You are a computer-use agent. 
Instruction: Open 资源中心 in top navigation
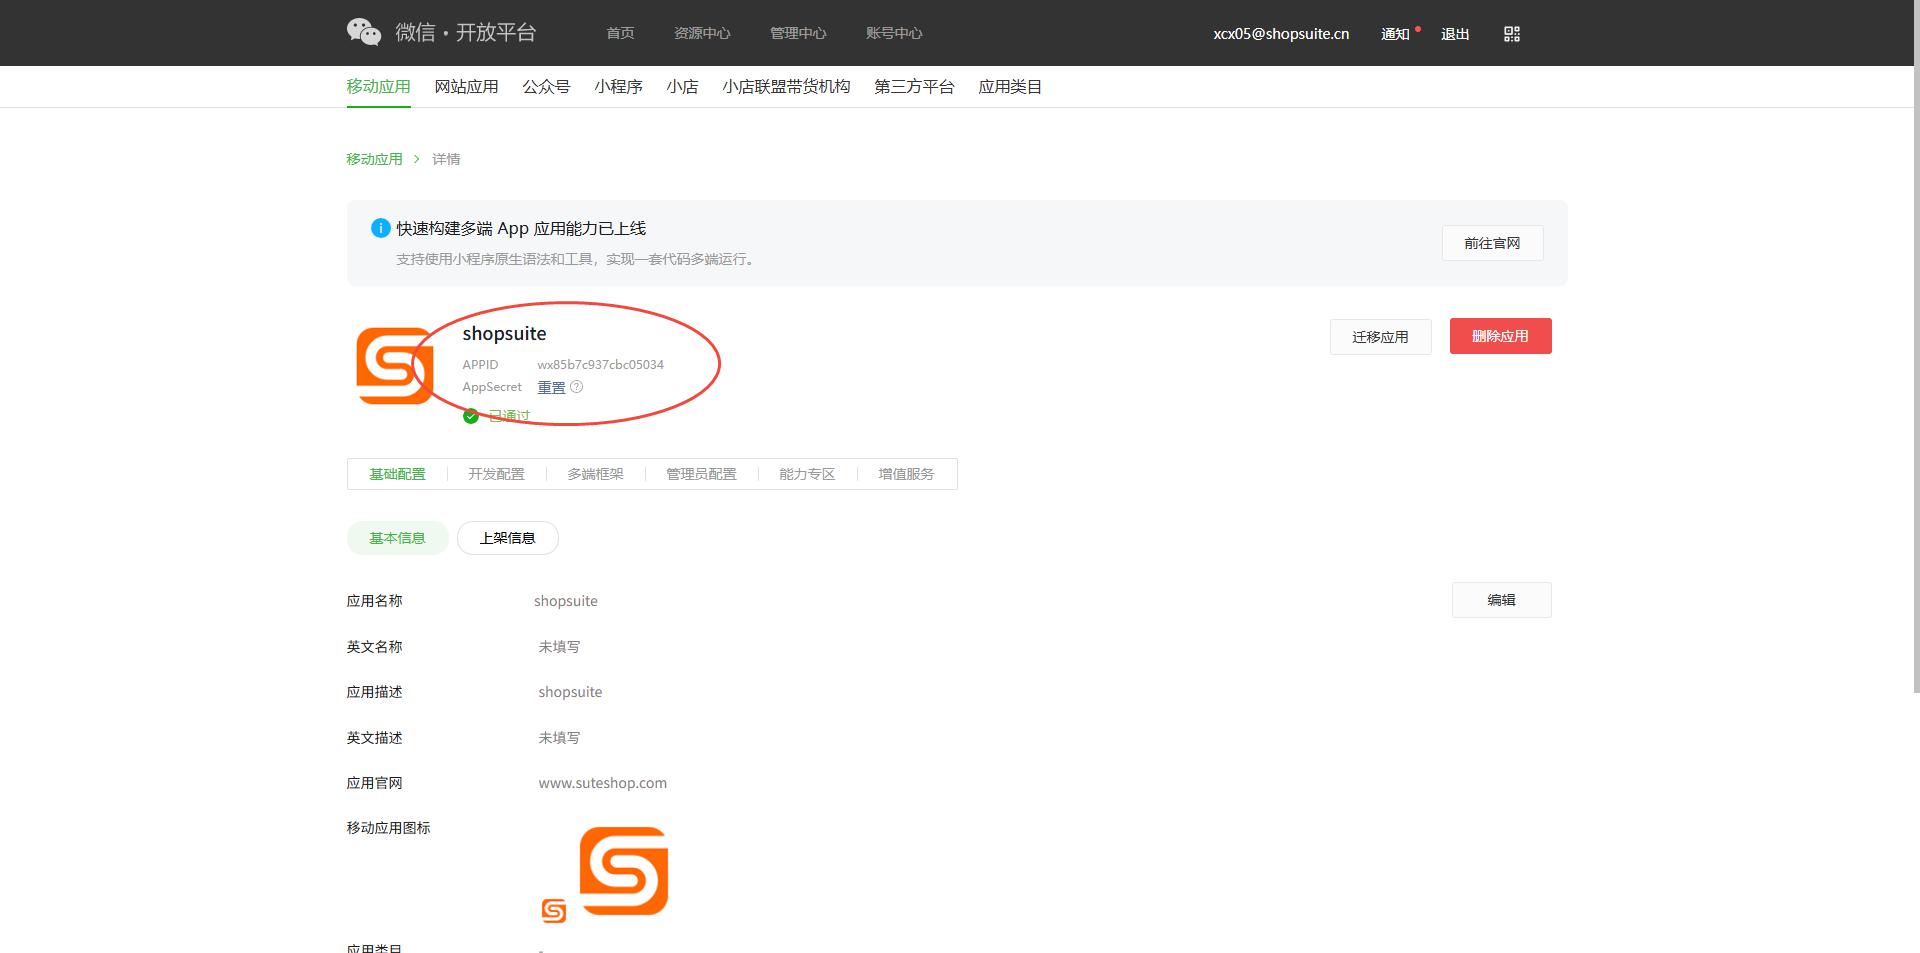pyautogui.click(x=702, y=33)
